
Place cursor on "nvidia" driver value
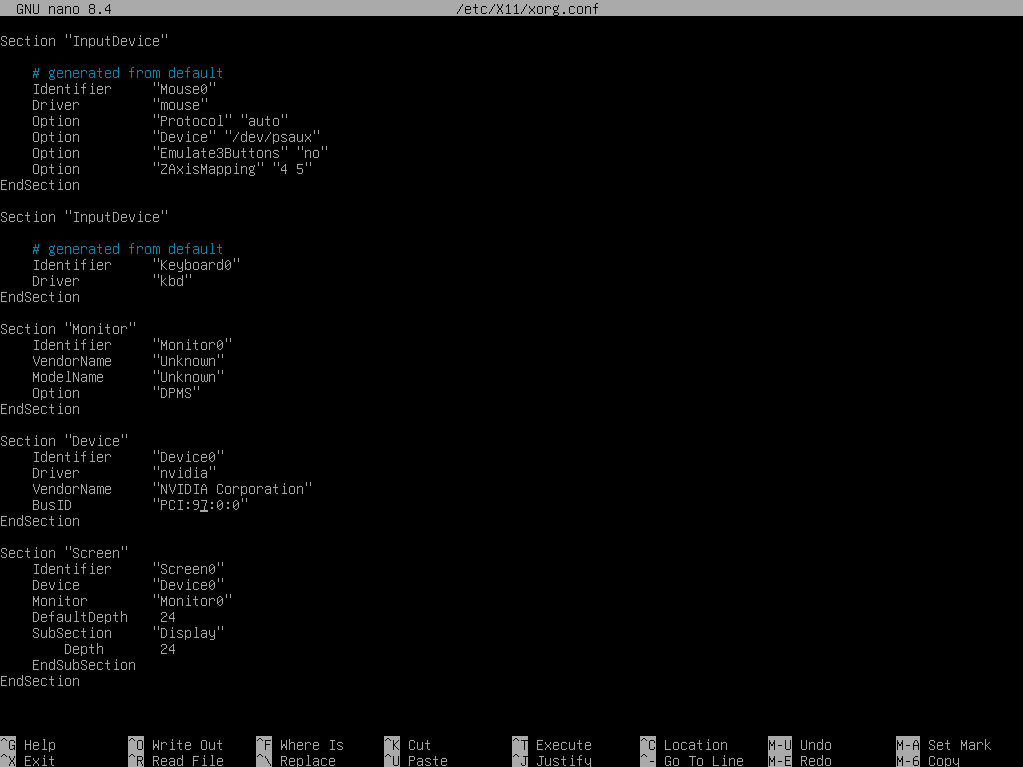pos(184,473)
